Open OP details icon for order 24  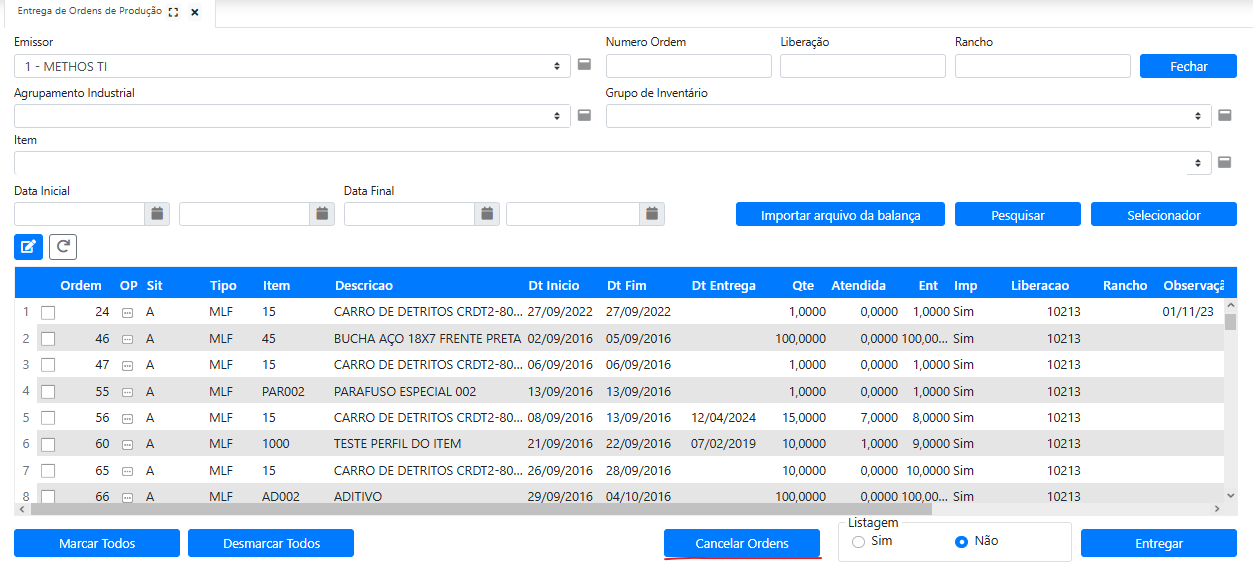coord(127,313)
